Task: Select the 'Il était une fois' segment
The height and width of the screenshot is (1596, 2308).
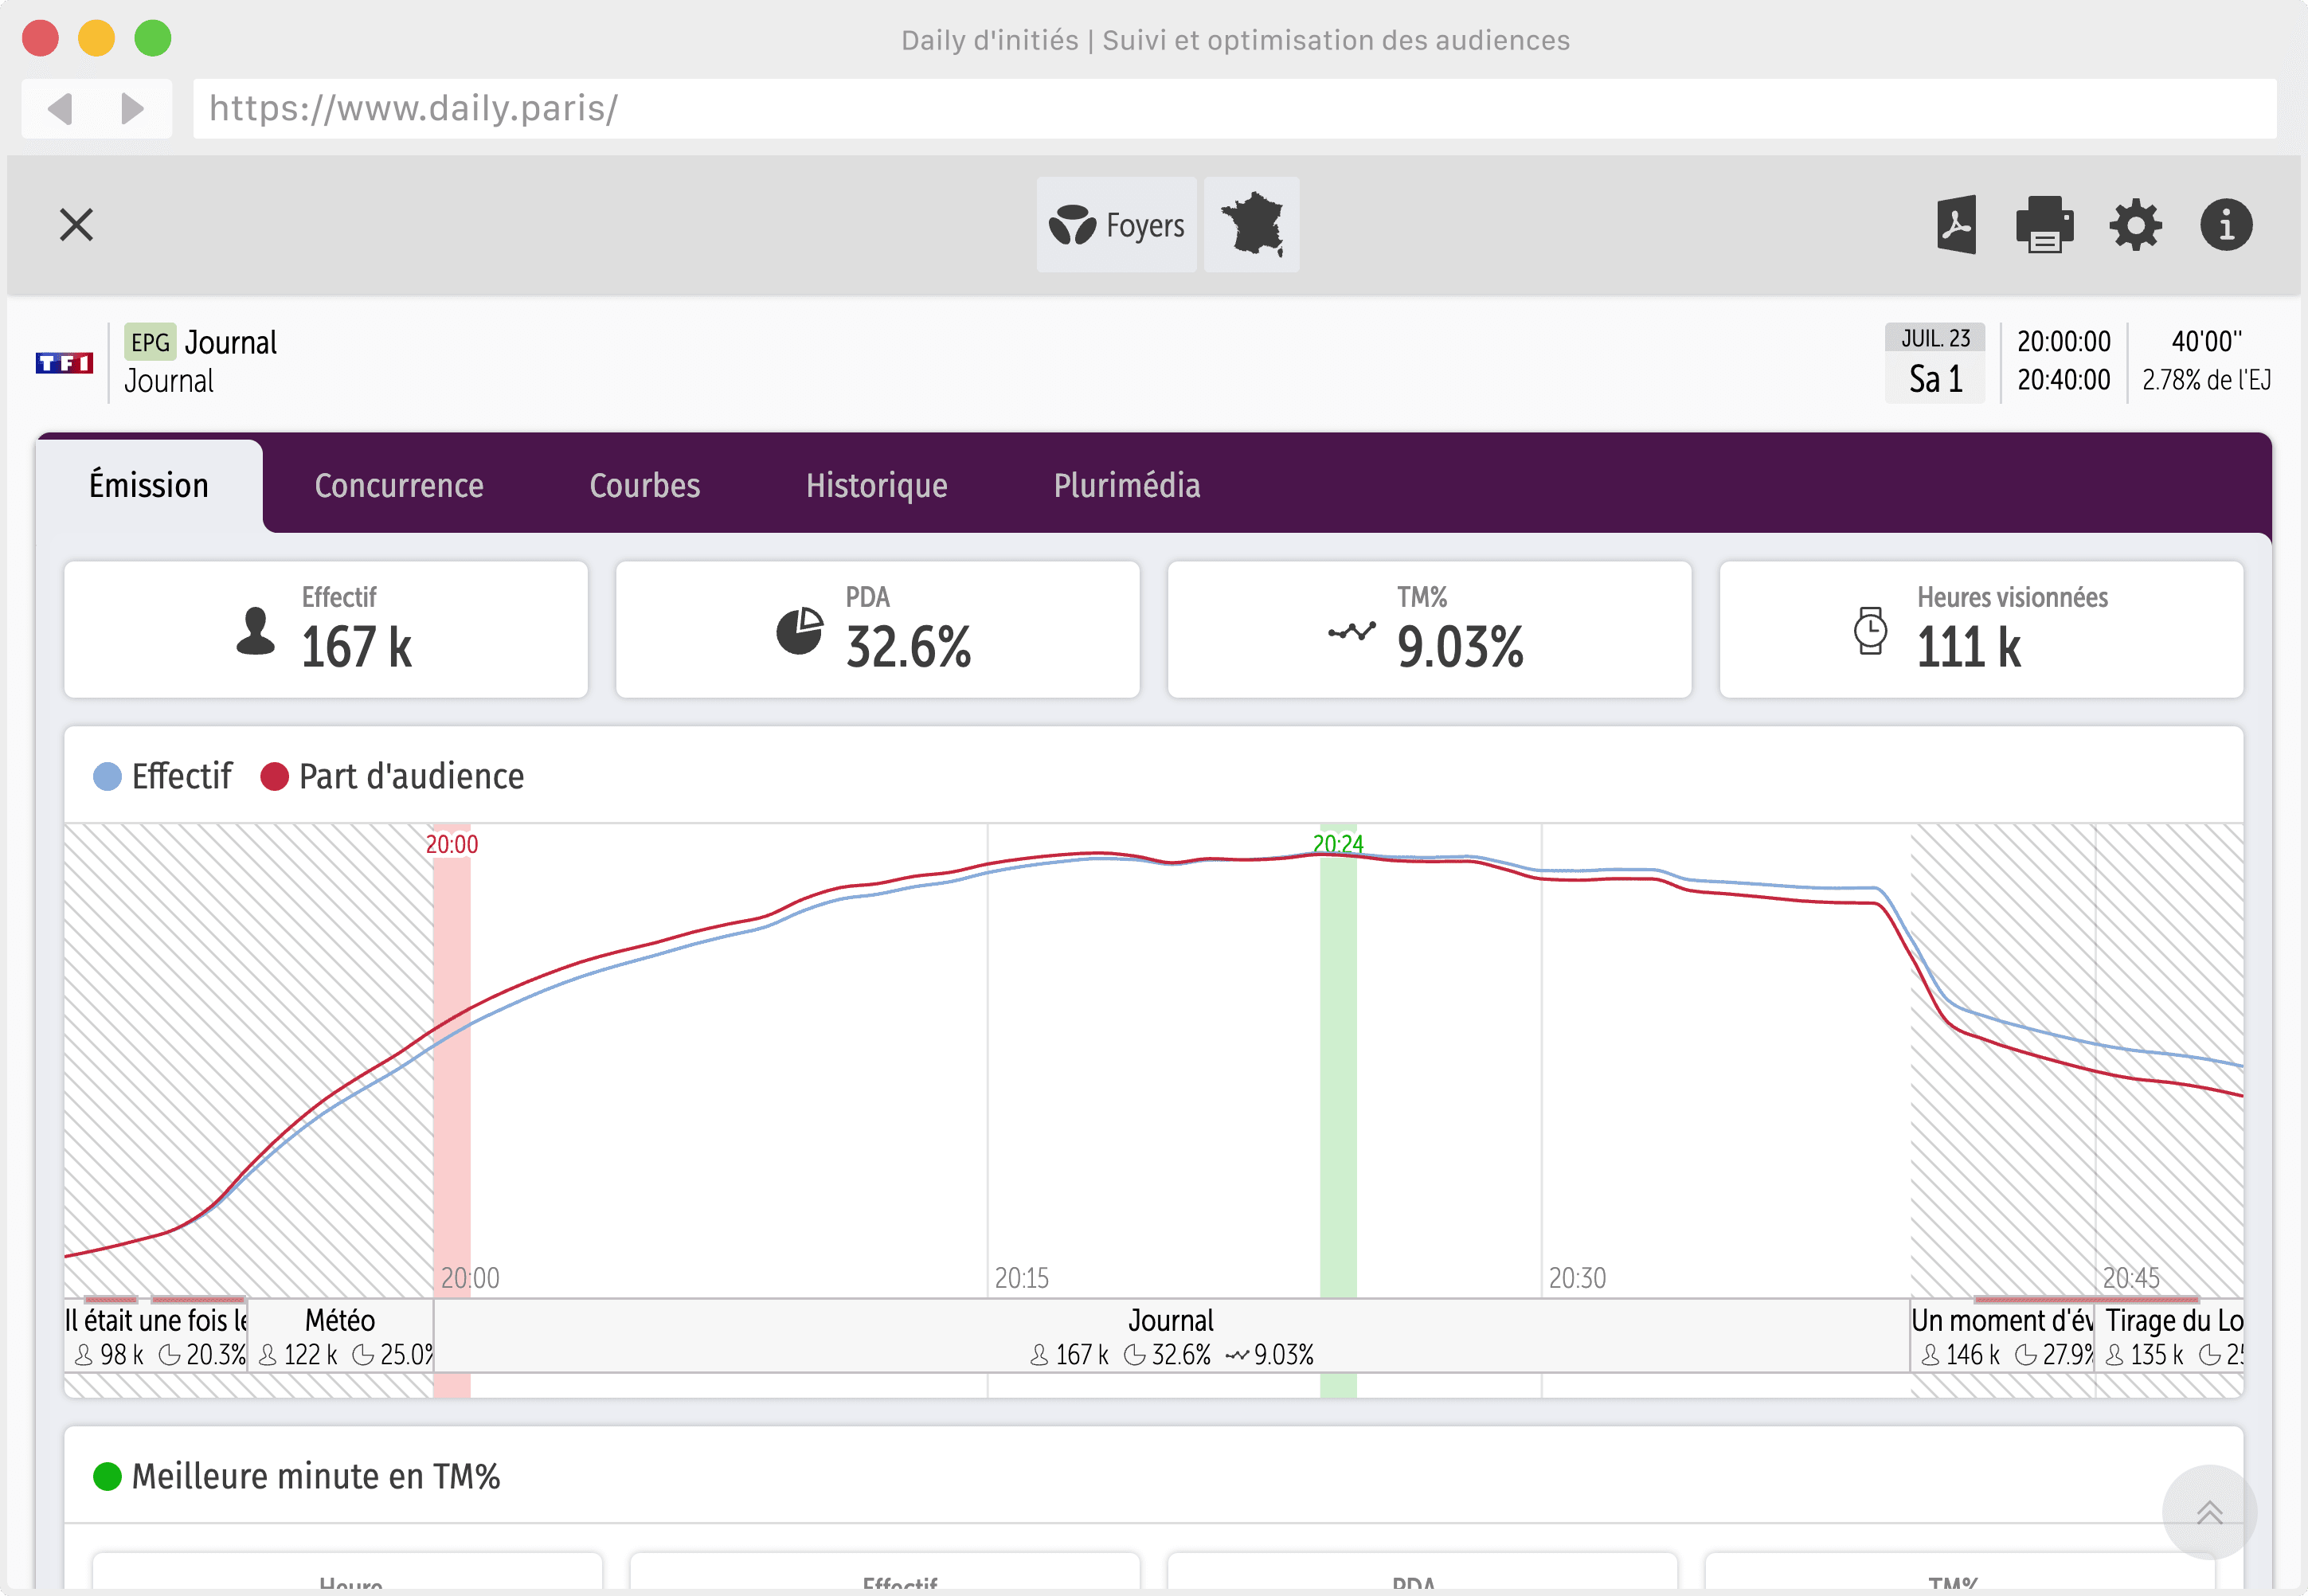Action: pyautogui.click(x=156, y=1337)
